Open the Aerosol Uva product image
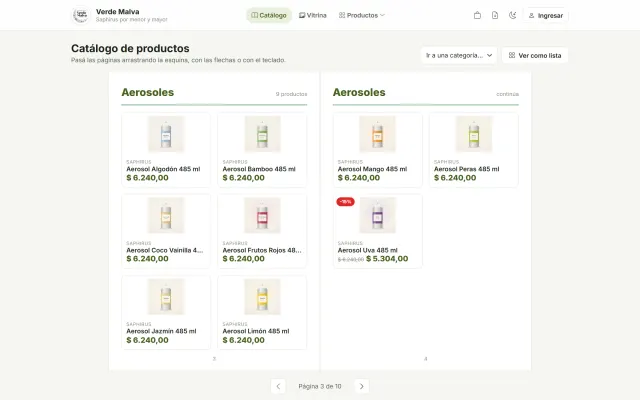The height and width of the screenshot is (400, 640). click(x=377, y=215)
